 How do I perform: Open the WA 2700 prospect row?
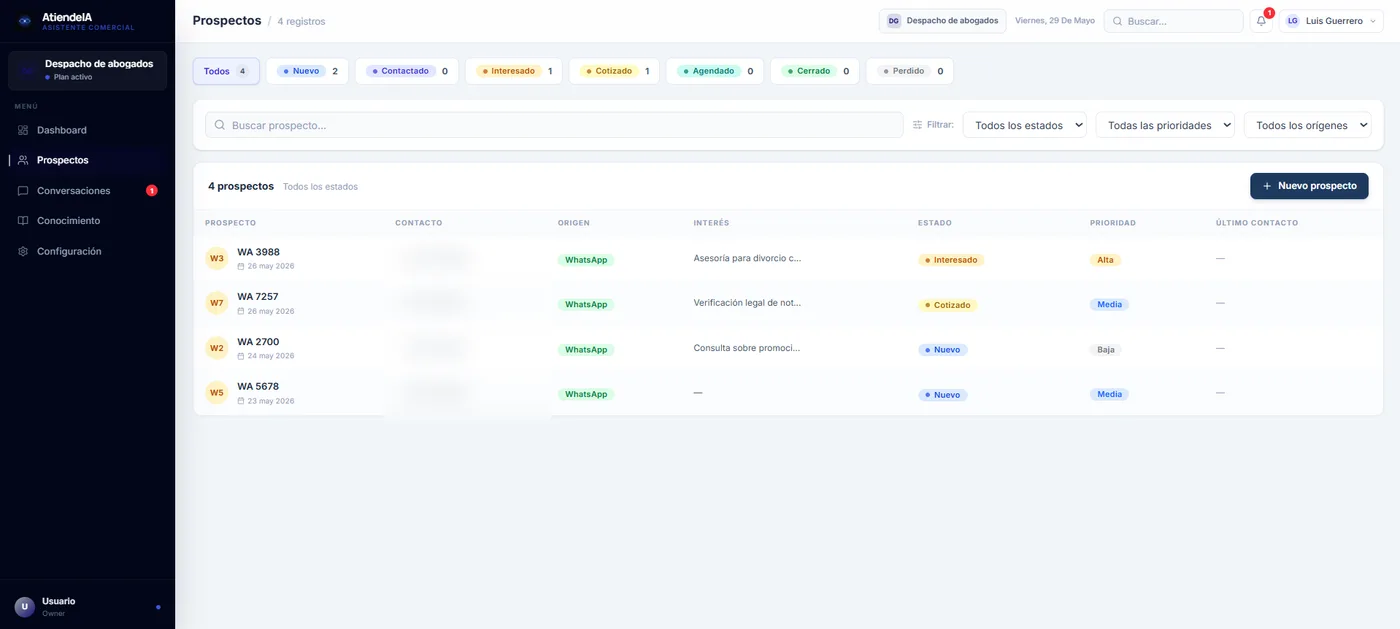pyautogui.click(x=788, y=348)
